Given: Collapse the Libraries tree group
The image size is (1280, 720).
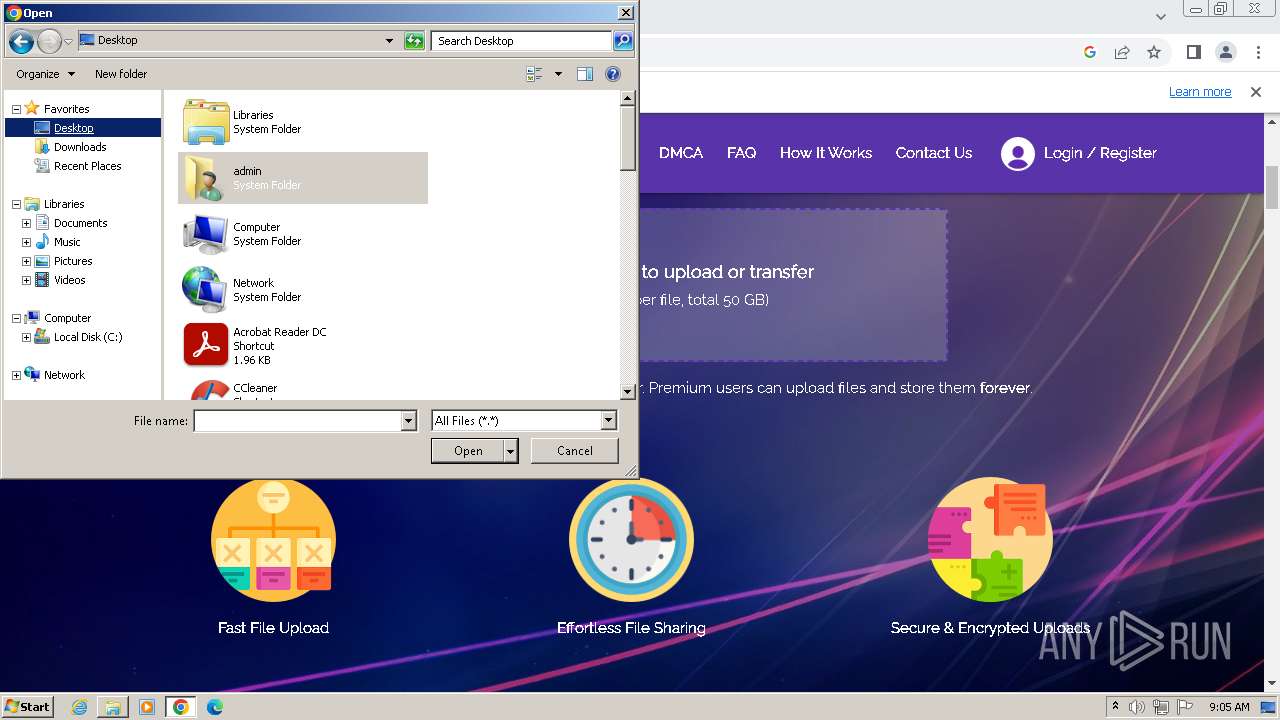Looking at the screenshot, I should 16,204.
